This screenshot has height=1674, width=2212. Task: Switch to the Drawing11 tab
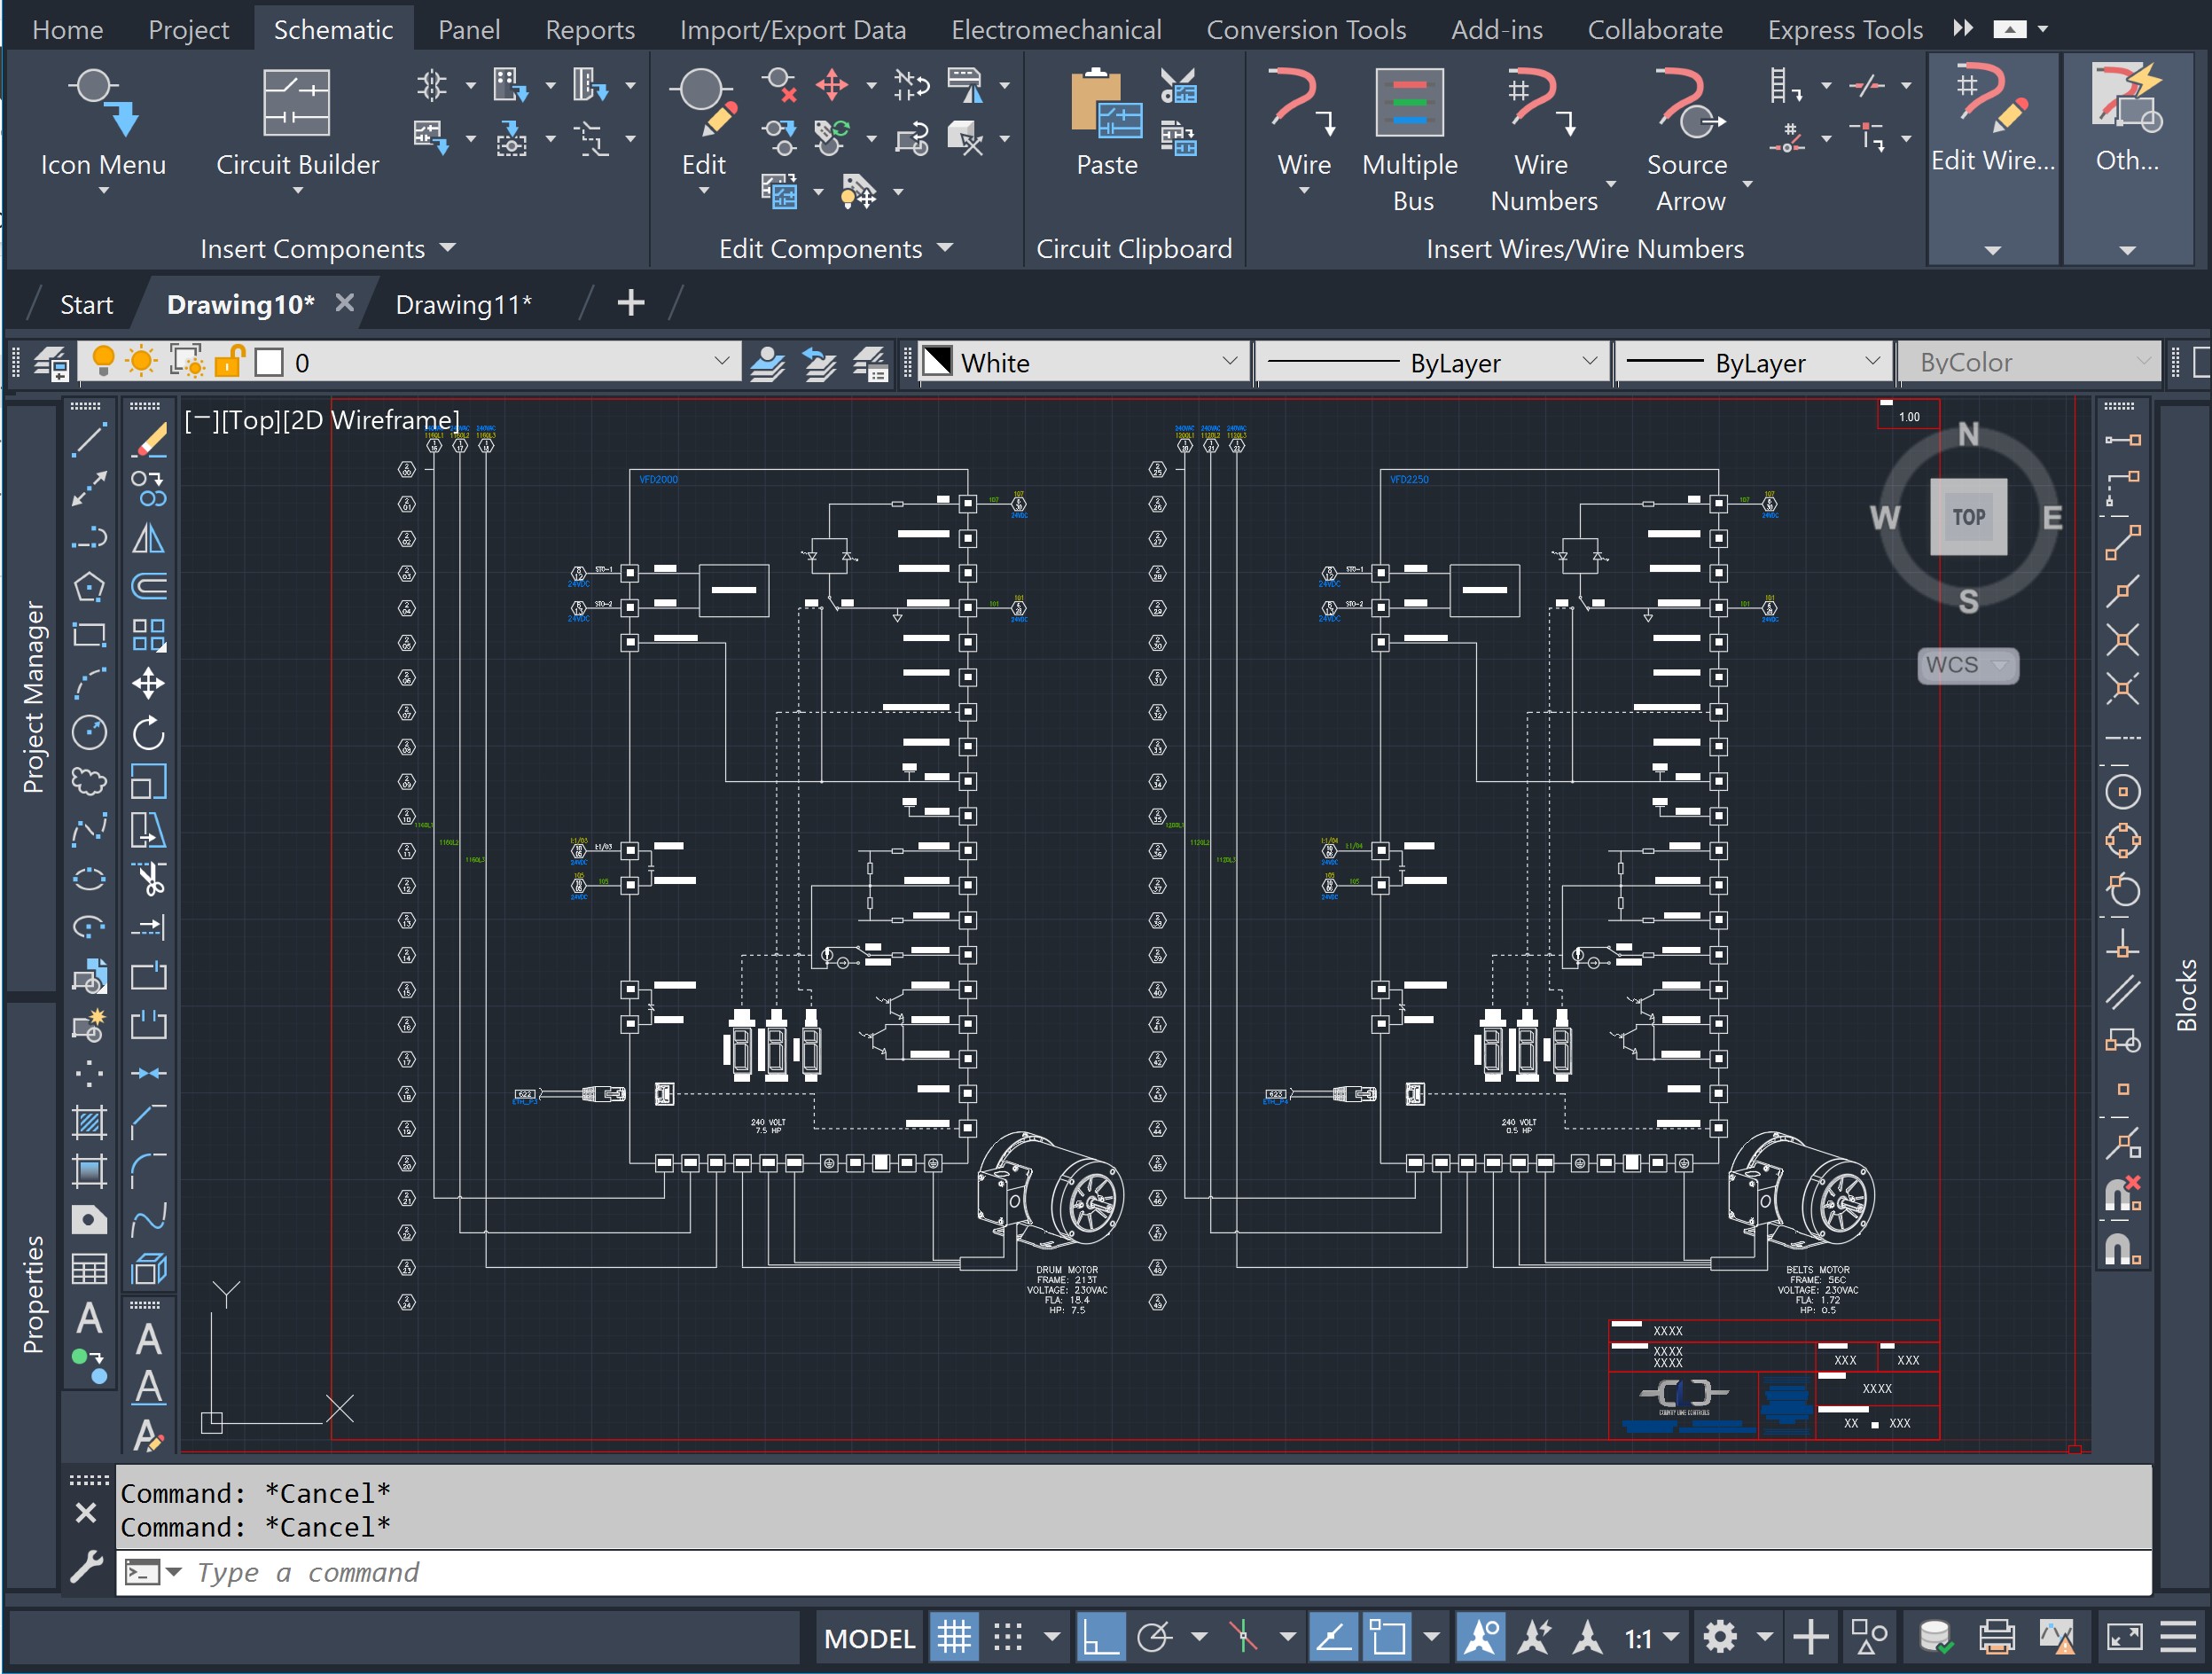(x=463, y=304)
